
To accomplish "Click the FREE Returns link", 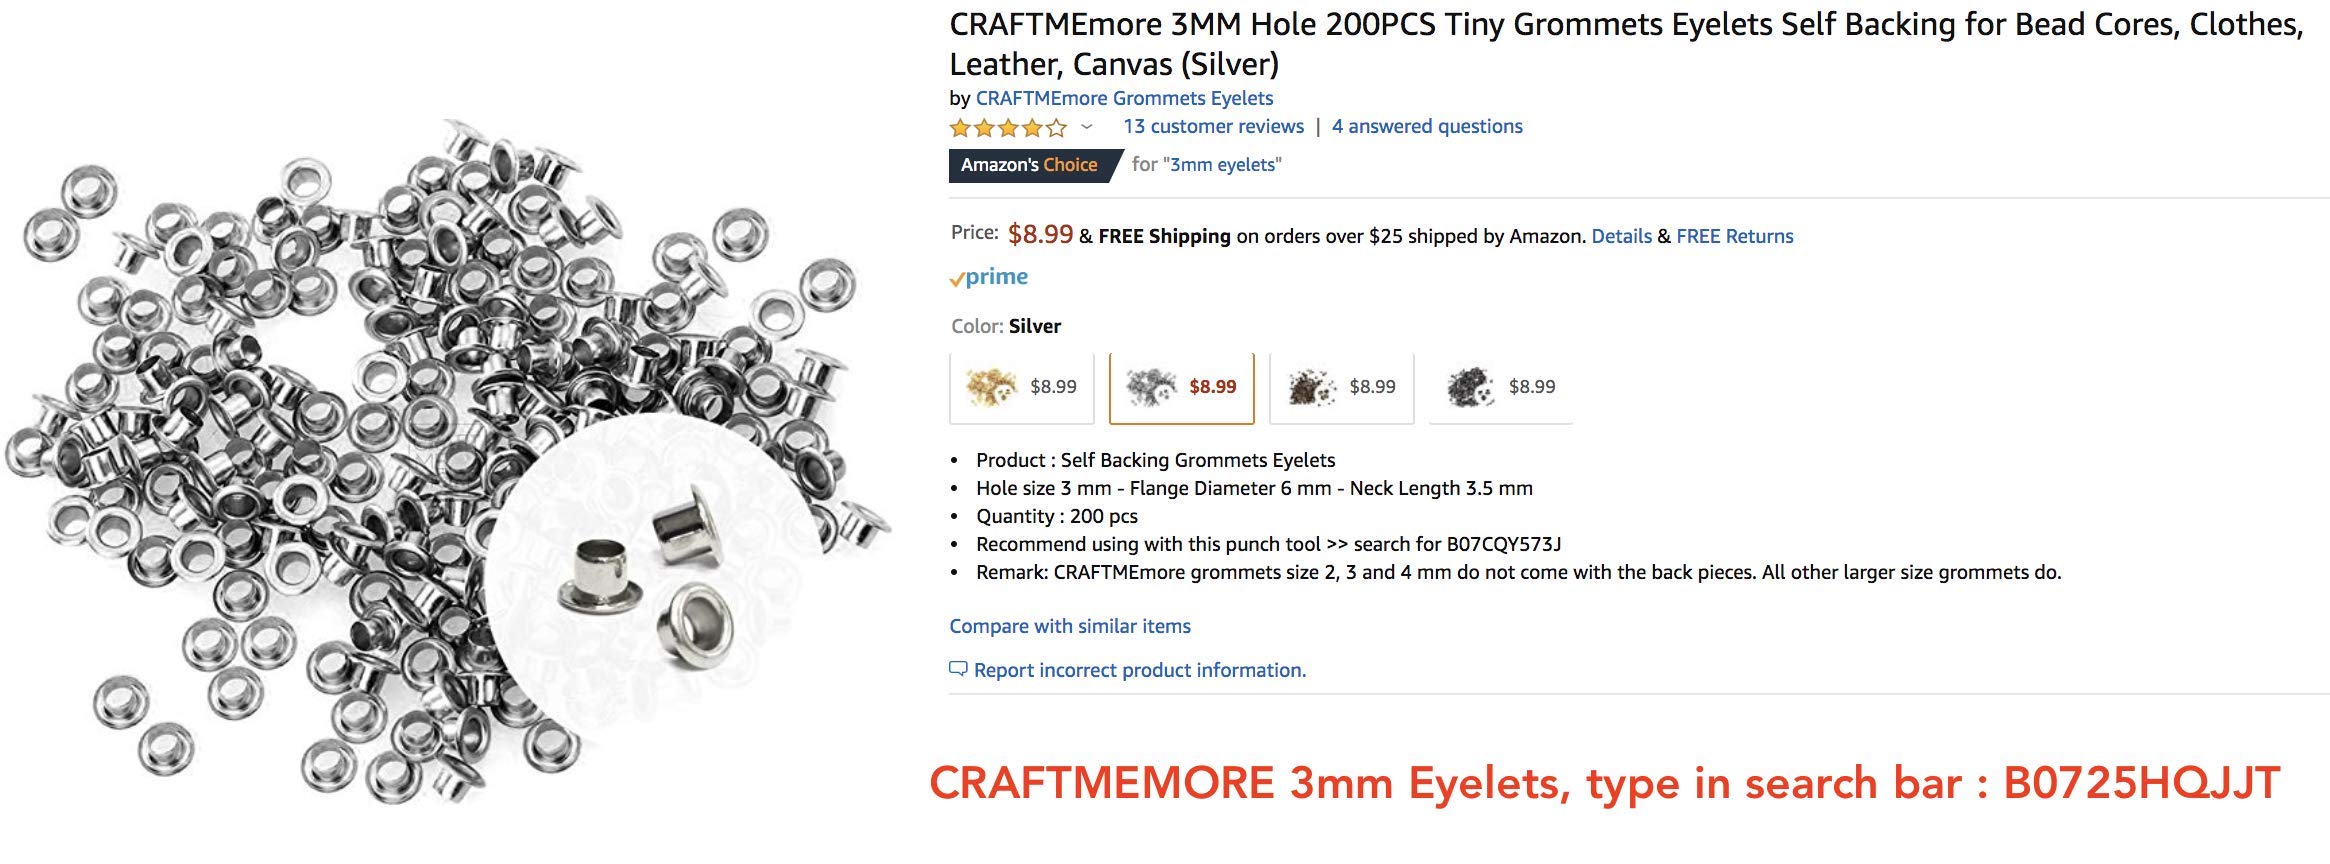I will 1734,236.
